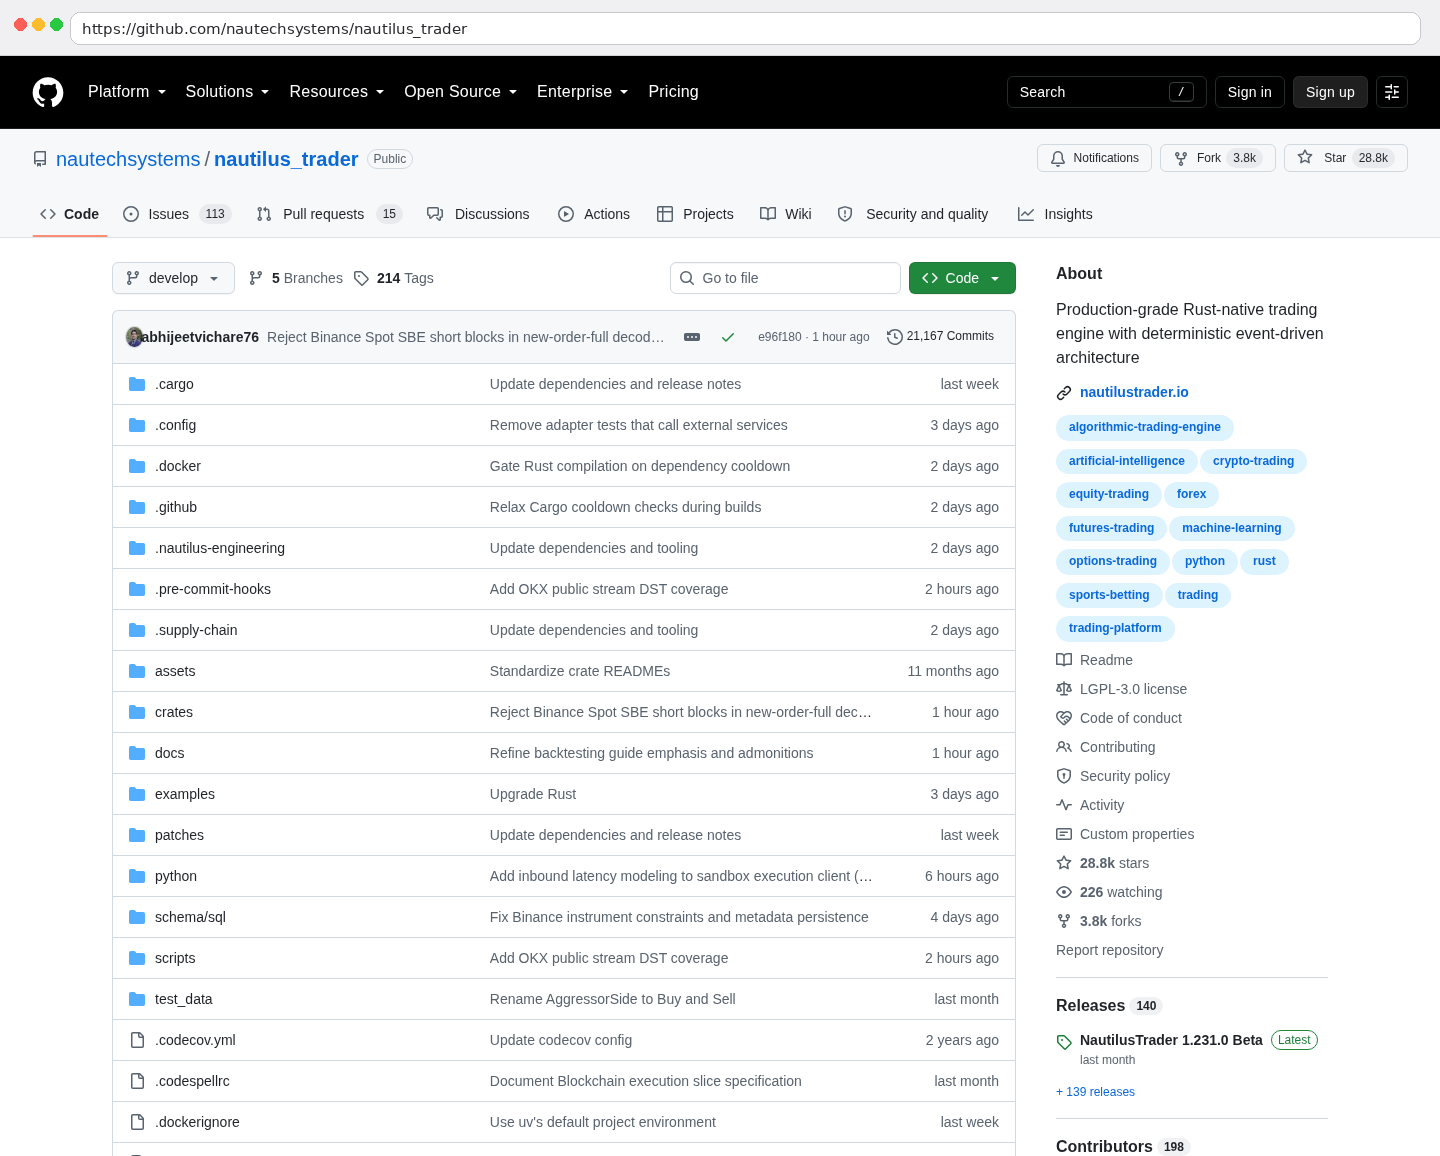Screen dimensions: 1440x1156
Task: Open commit e96f180 hash link
Action: 780,337
